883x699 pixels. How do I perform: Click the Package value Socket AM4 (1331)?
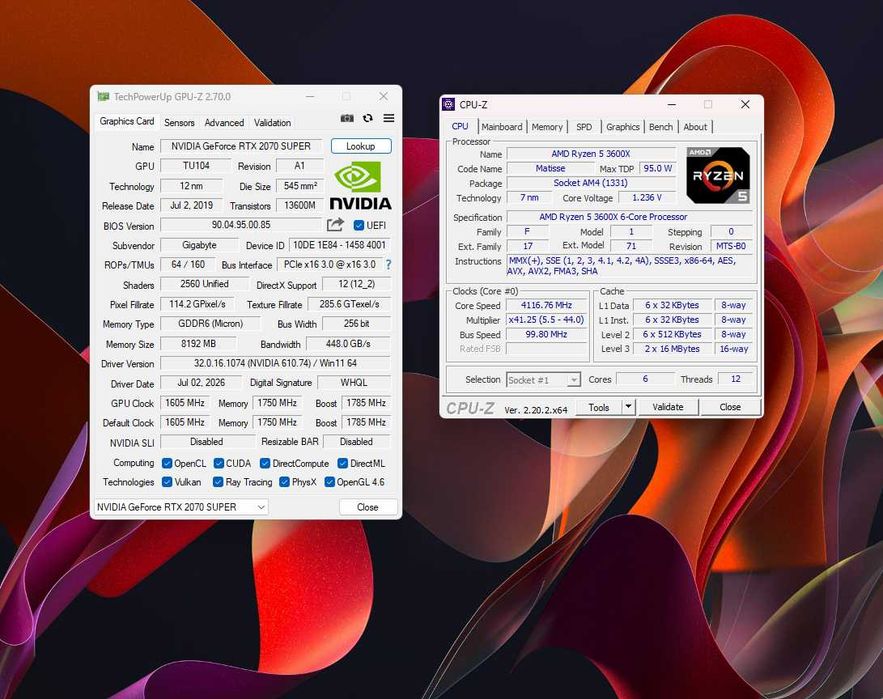coord(591,182)
